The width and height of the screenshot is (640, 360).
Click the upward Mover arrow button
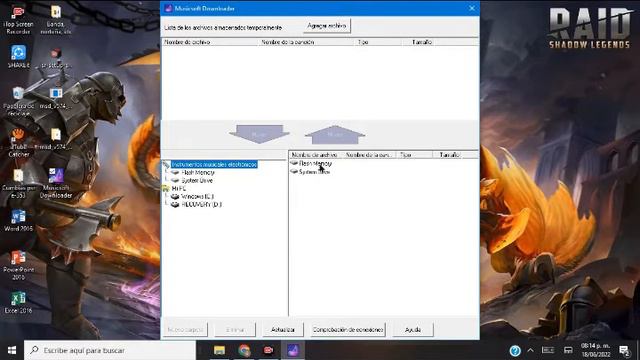coord(335,135)
